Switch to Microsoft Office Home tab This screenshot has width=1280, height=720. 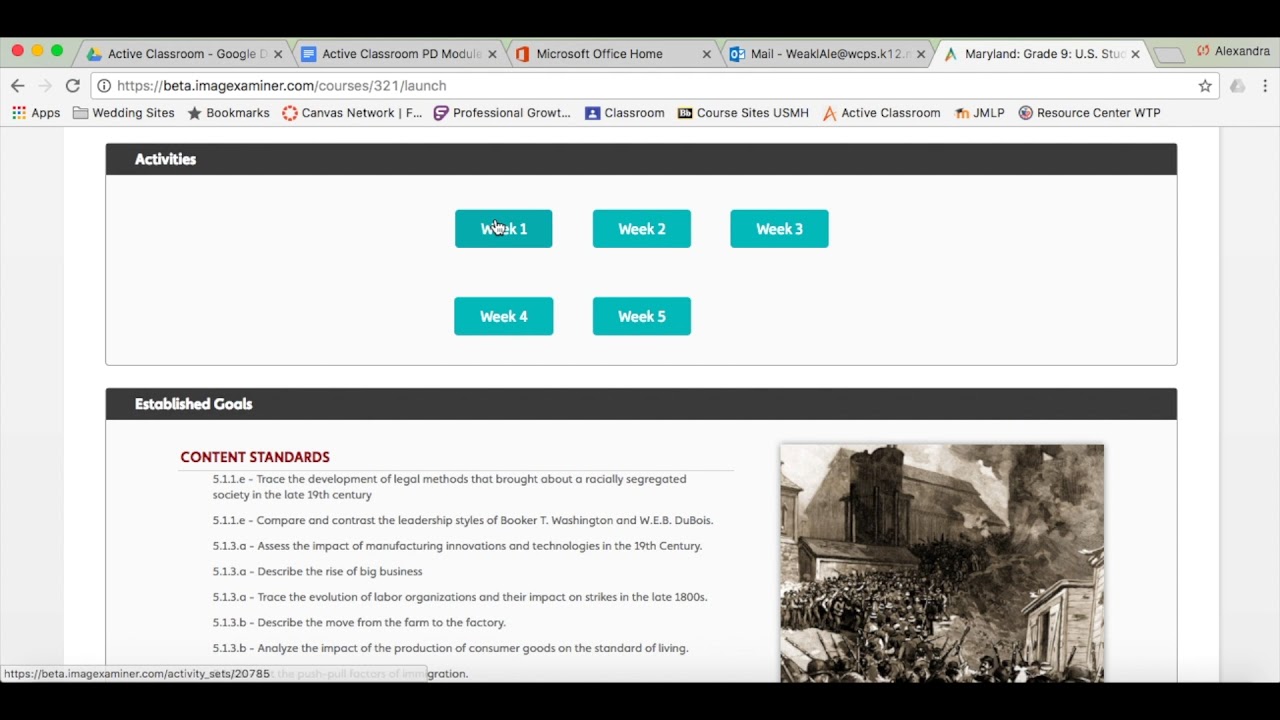tap(613, 54)
